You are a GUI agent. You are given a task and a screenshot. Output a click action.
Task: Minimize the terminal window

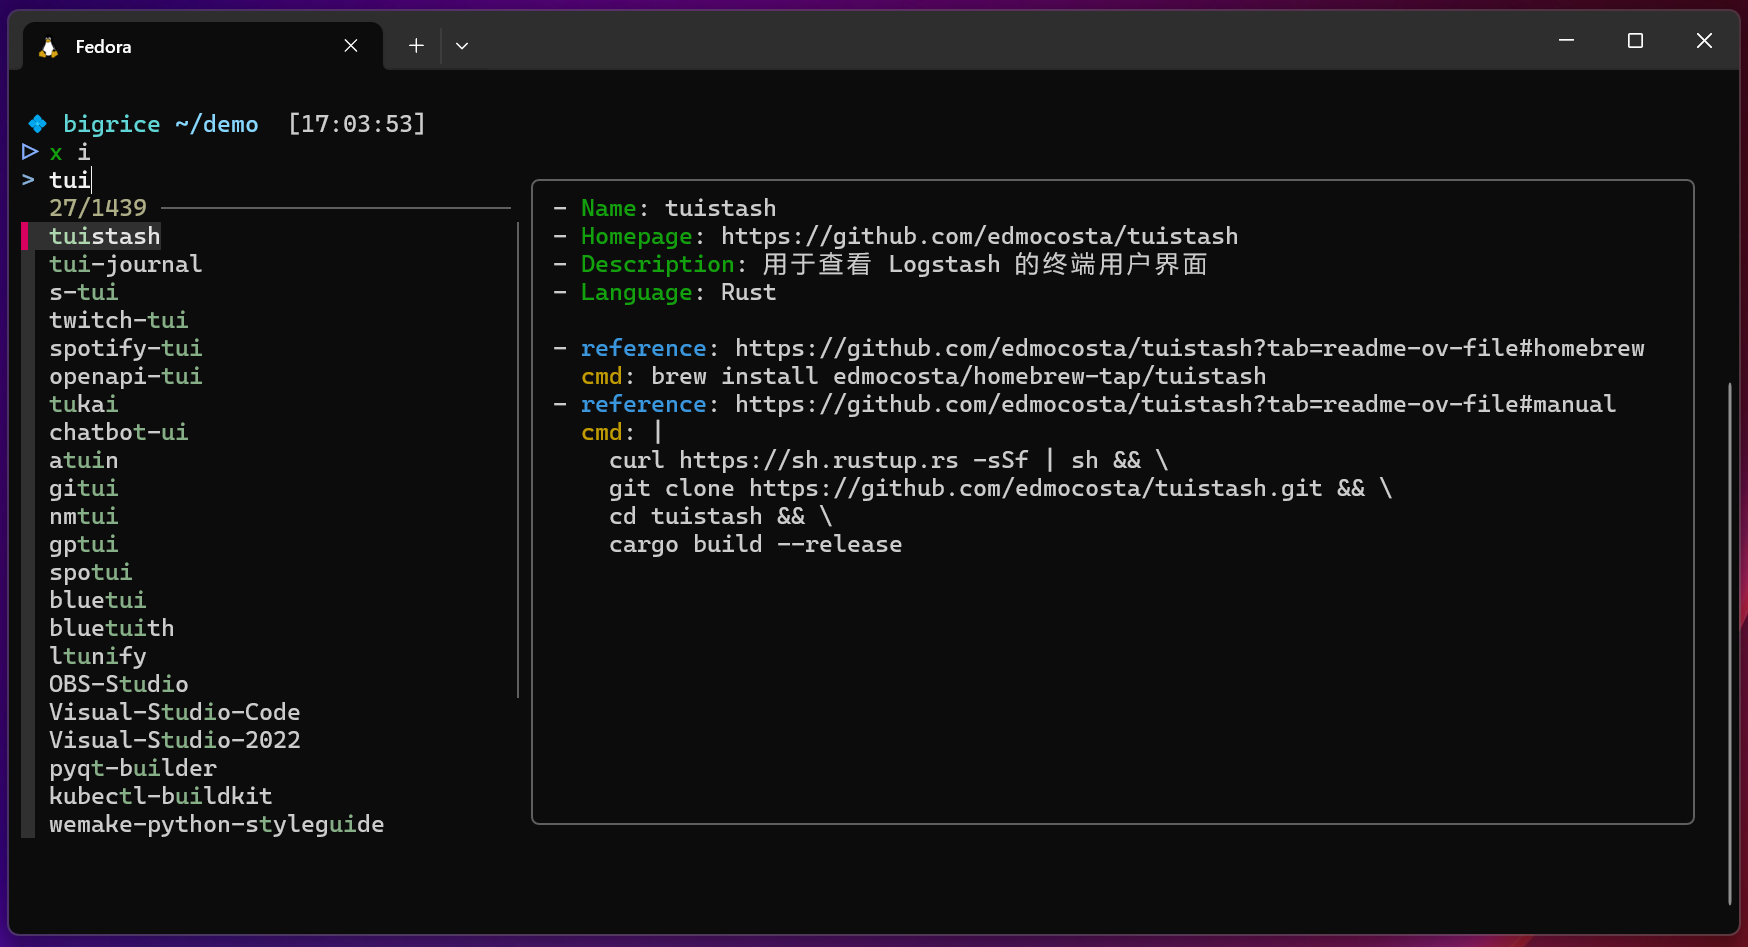click(x=1566, y=41)
